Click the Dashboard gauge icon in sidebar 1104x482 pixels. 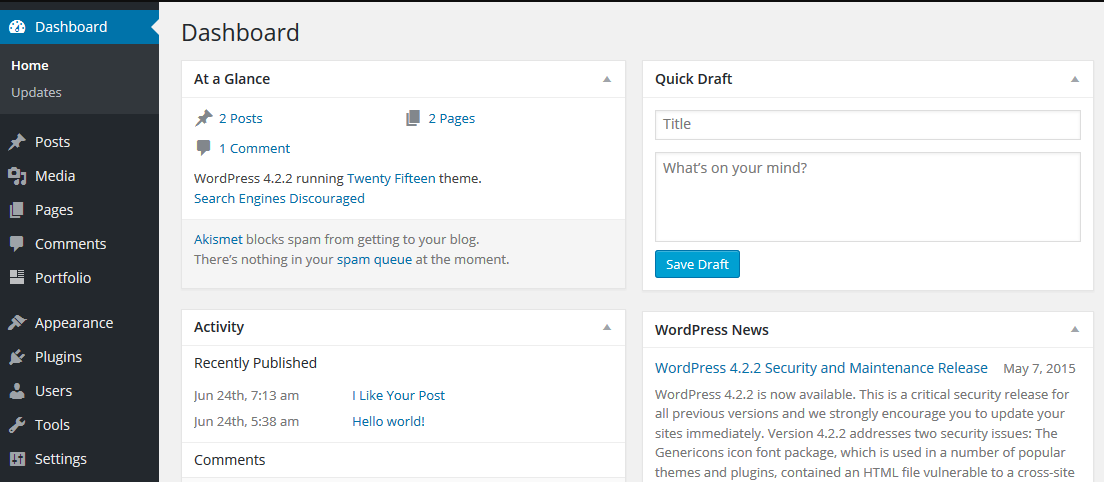(17, 27)
